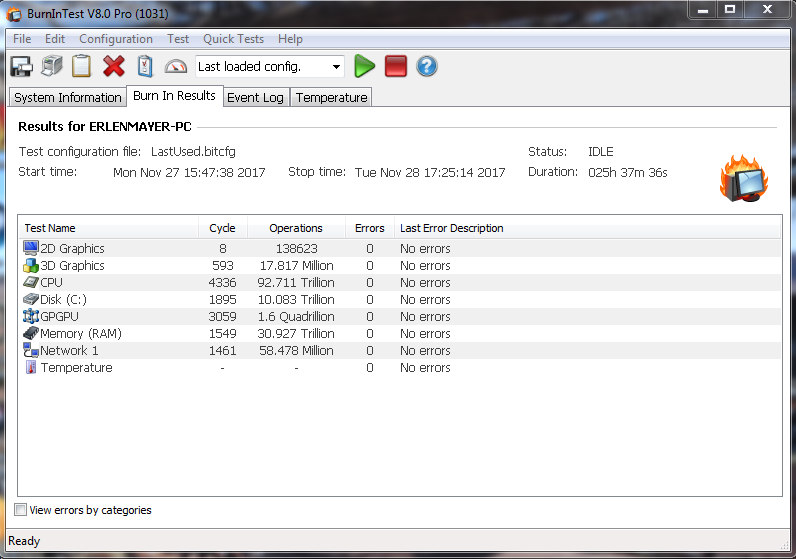796x559 pixels.
Task: Click the Operations column header
Action: pyautogui.click(x=296, y=228)
